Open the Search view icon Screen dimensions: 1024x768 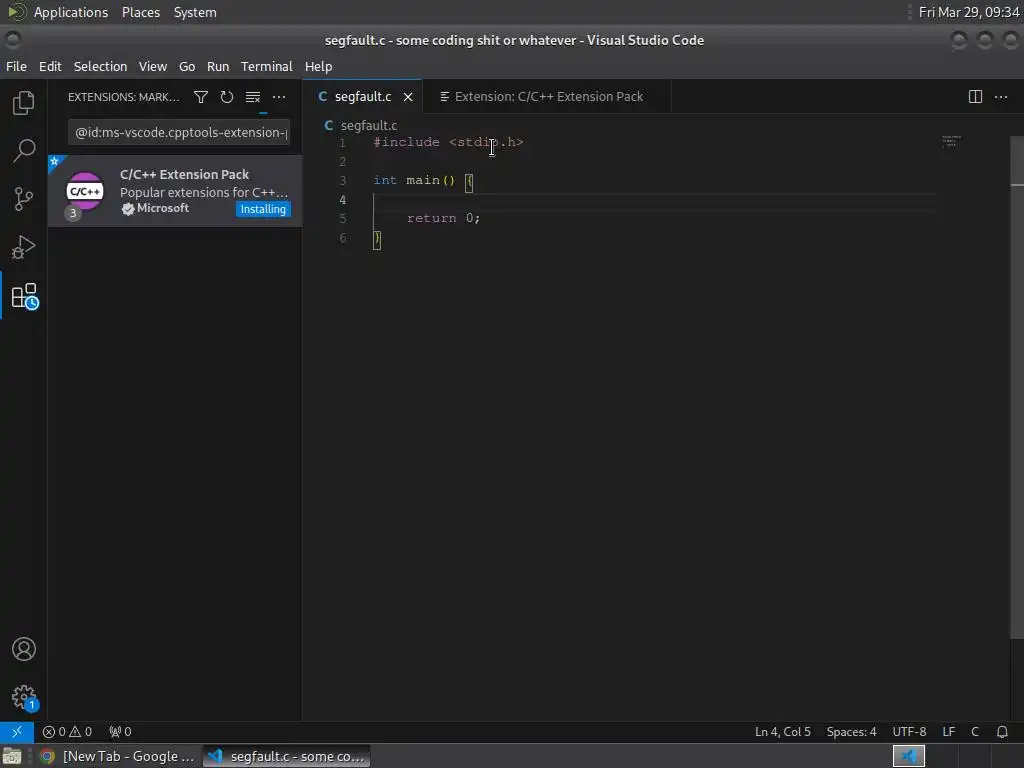(x=24, y=151)
